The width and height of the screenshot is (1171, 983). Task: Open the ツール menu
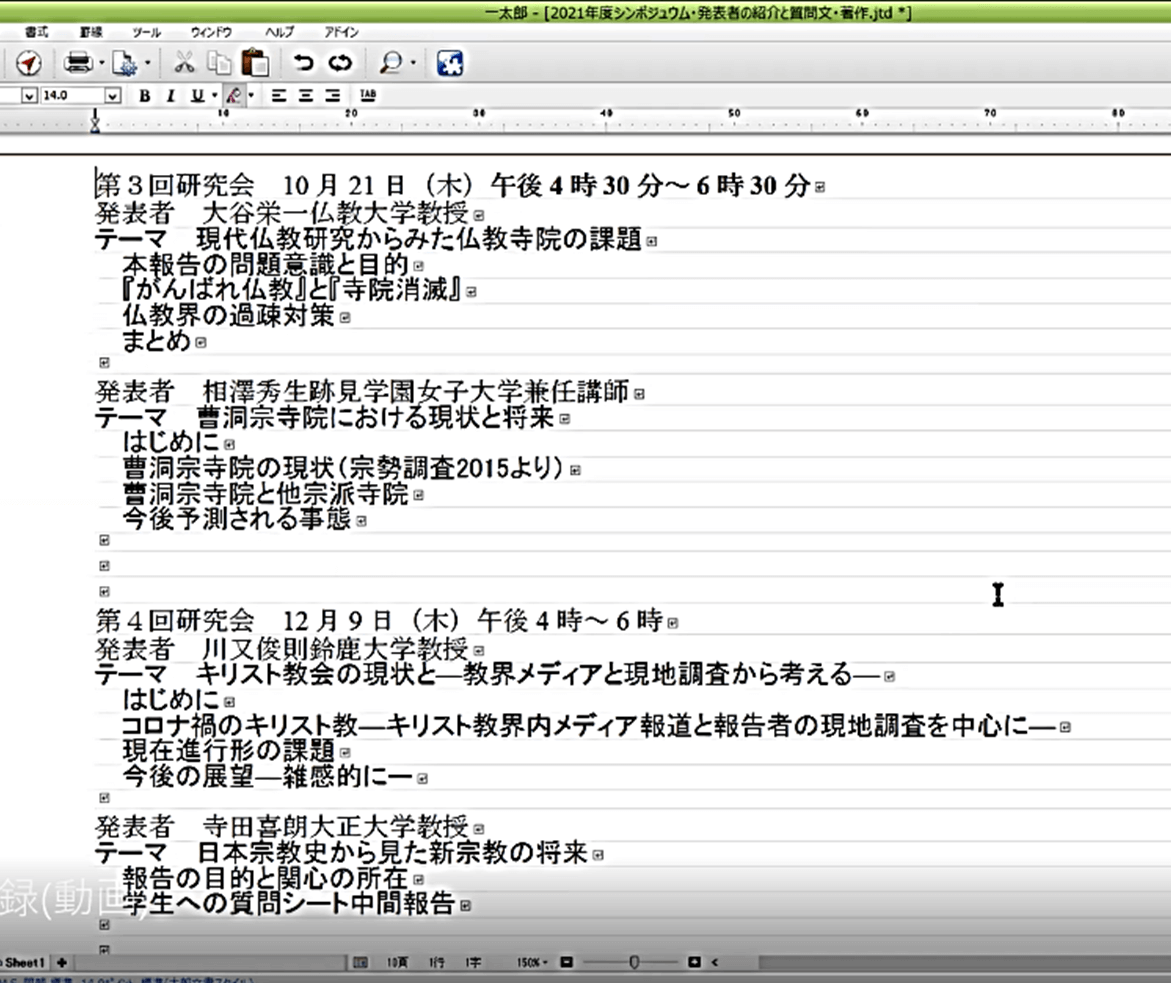[146, 32]
